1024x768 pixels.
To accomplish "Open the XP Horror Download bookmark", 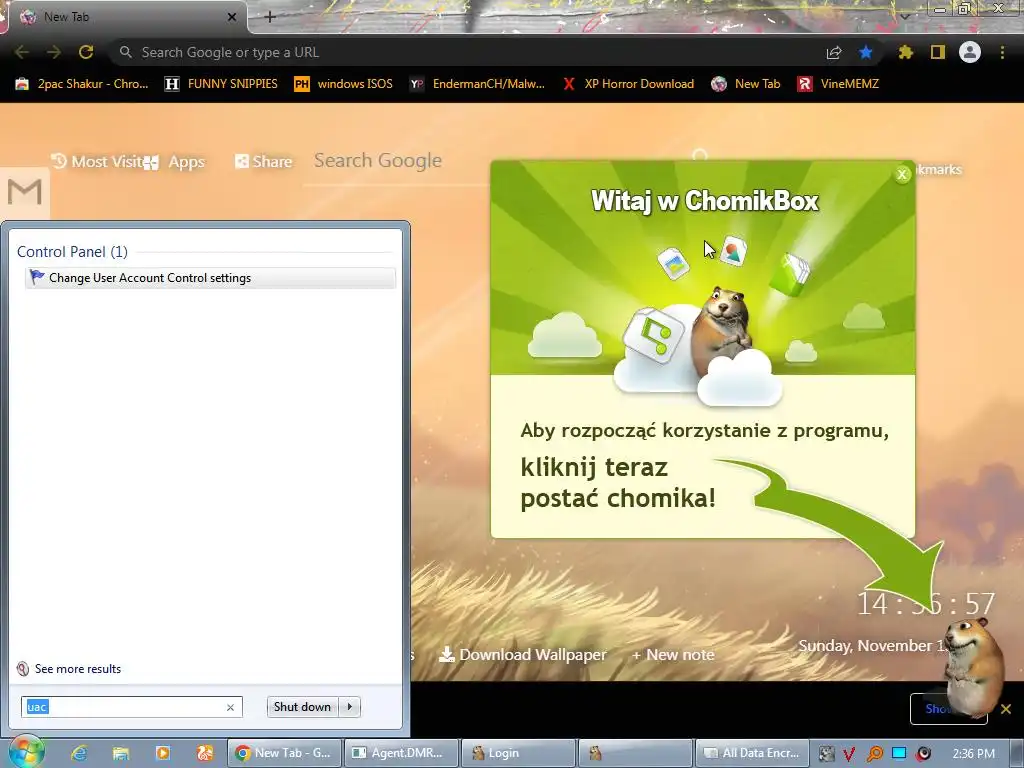I will [628, 84].
